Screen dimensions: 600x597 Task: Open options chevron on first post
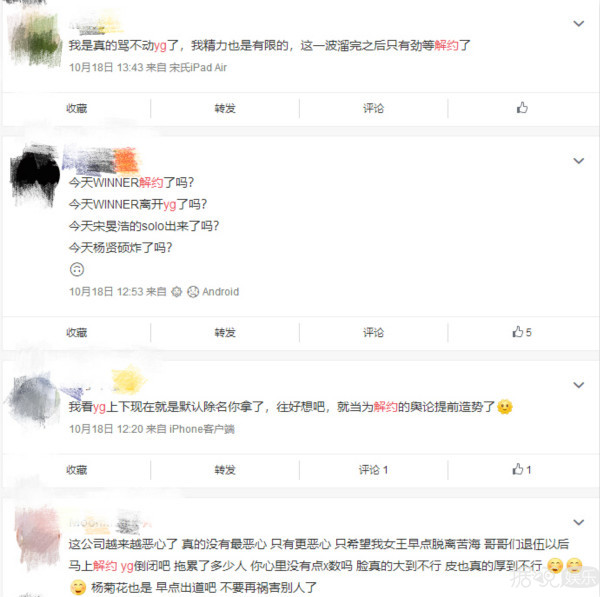579,24
